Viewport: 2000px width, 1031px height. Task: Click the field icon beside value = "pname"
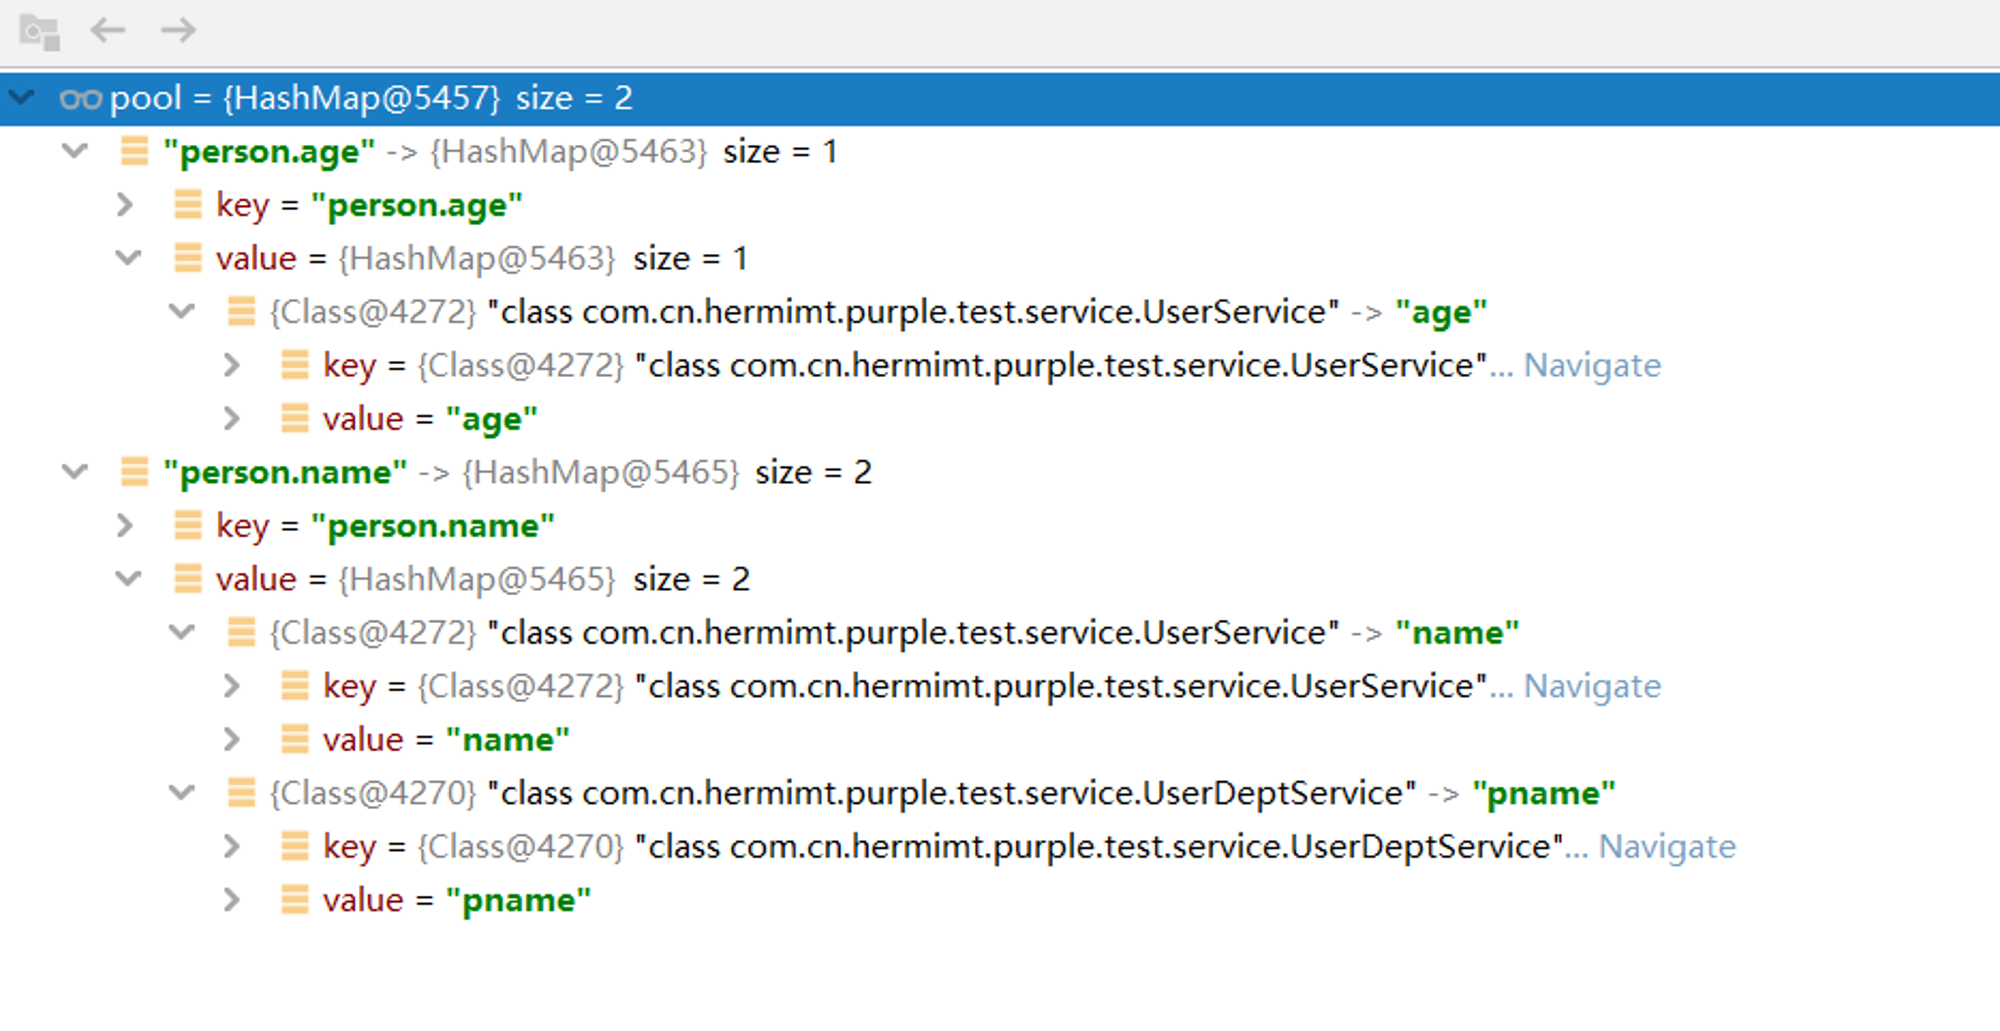(x=295, y=900)
